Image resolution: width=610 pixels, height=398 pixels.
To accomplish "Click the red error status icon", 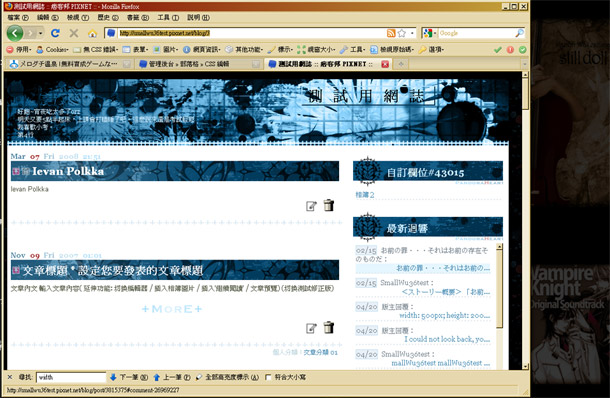I will tap(510, 49).
